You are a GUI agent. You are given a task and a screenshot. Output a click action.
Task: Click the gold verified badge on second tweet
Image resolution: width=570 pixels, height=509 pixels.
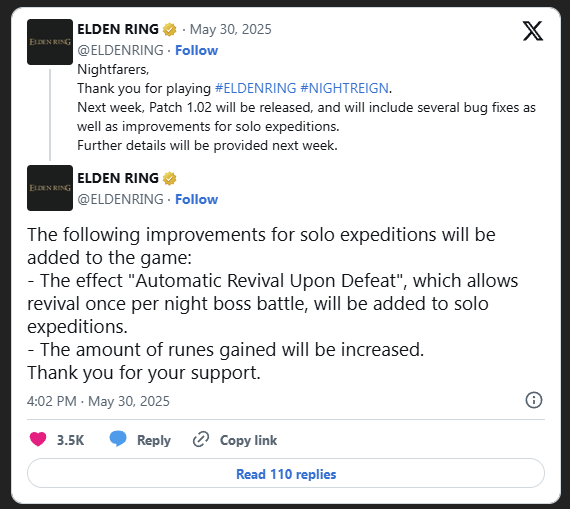[x=169, y=179]
